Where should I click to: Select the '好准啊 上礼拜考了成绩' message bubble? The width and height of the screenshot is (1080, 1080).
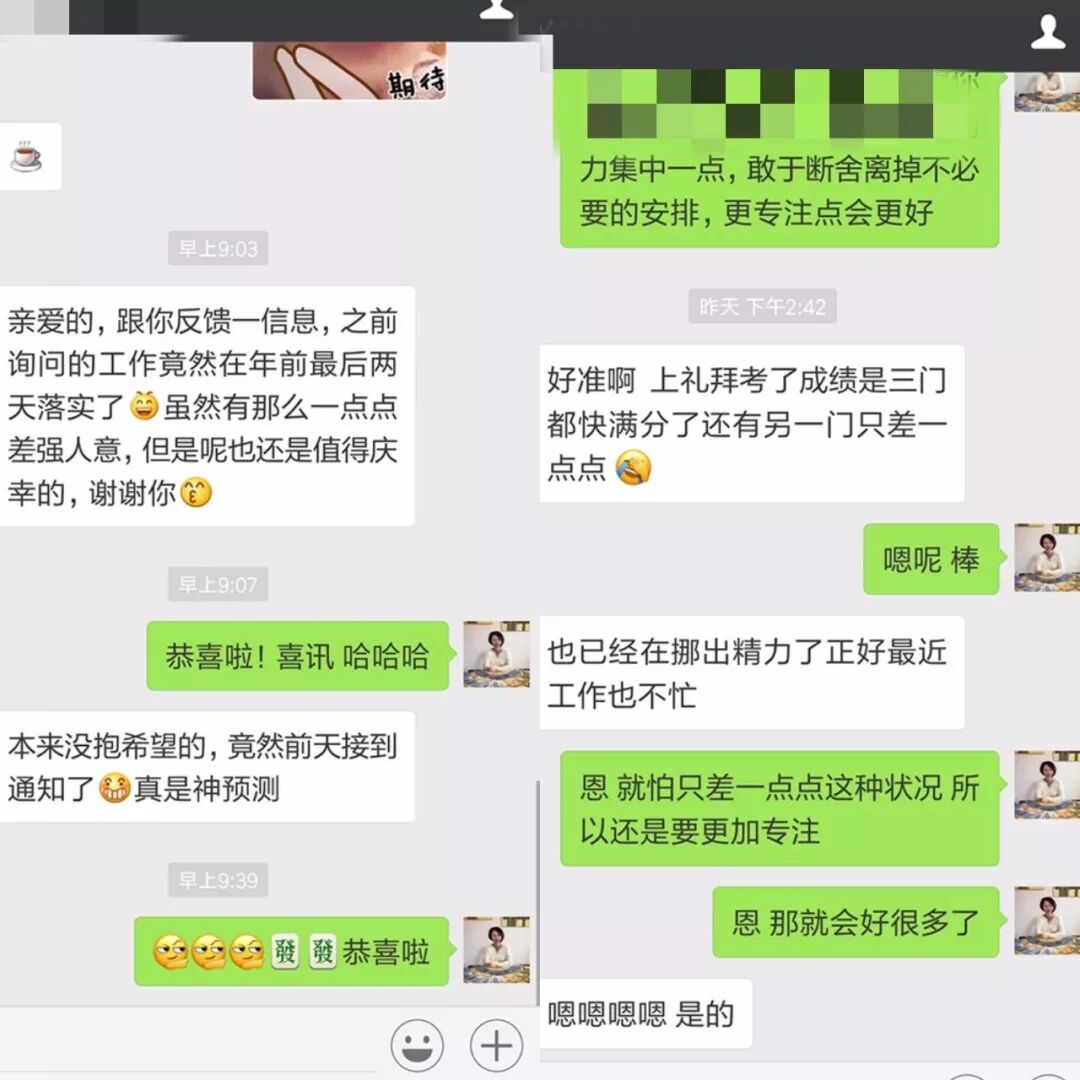click(751, 424)
